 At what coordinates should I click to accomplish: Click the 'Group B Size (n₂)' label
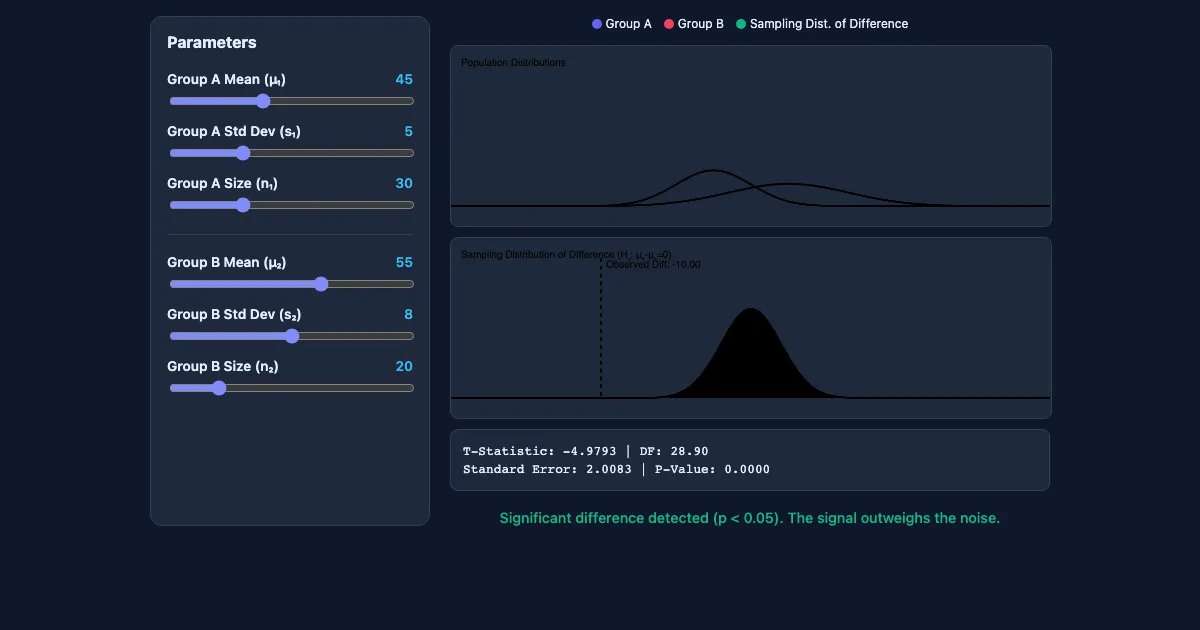(x=223, y=366)
